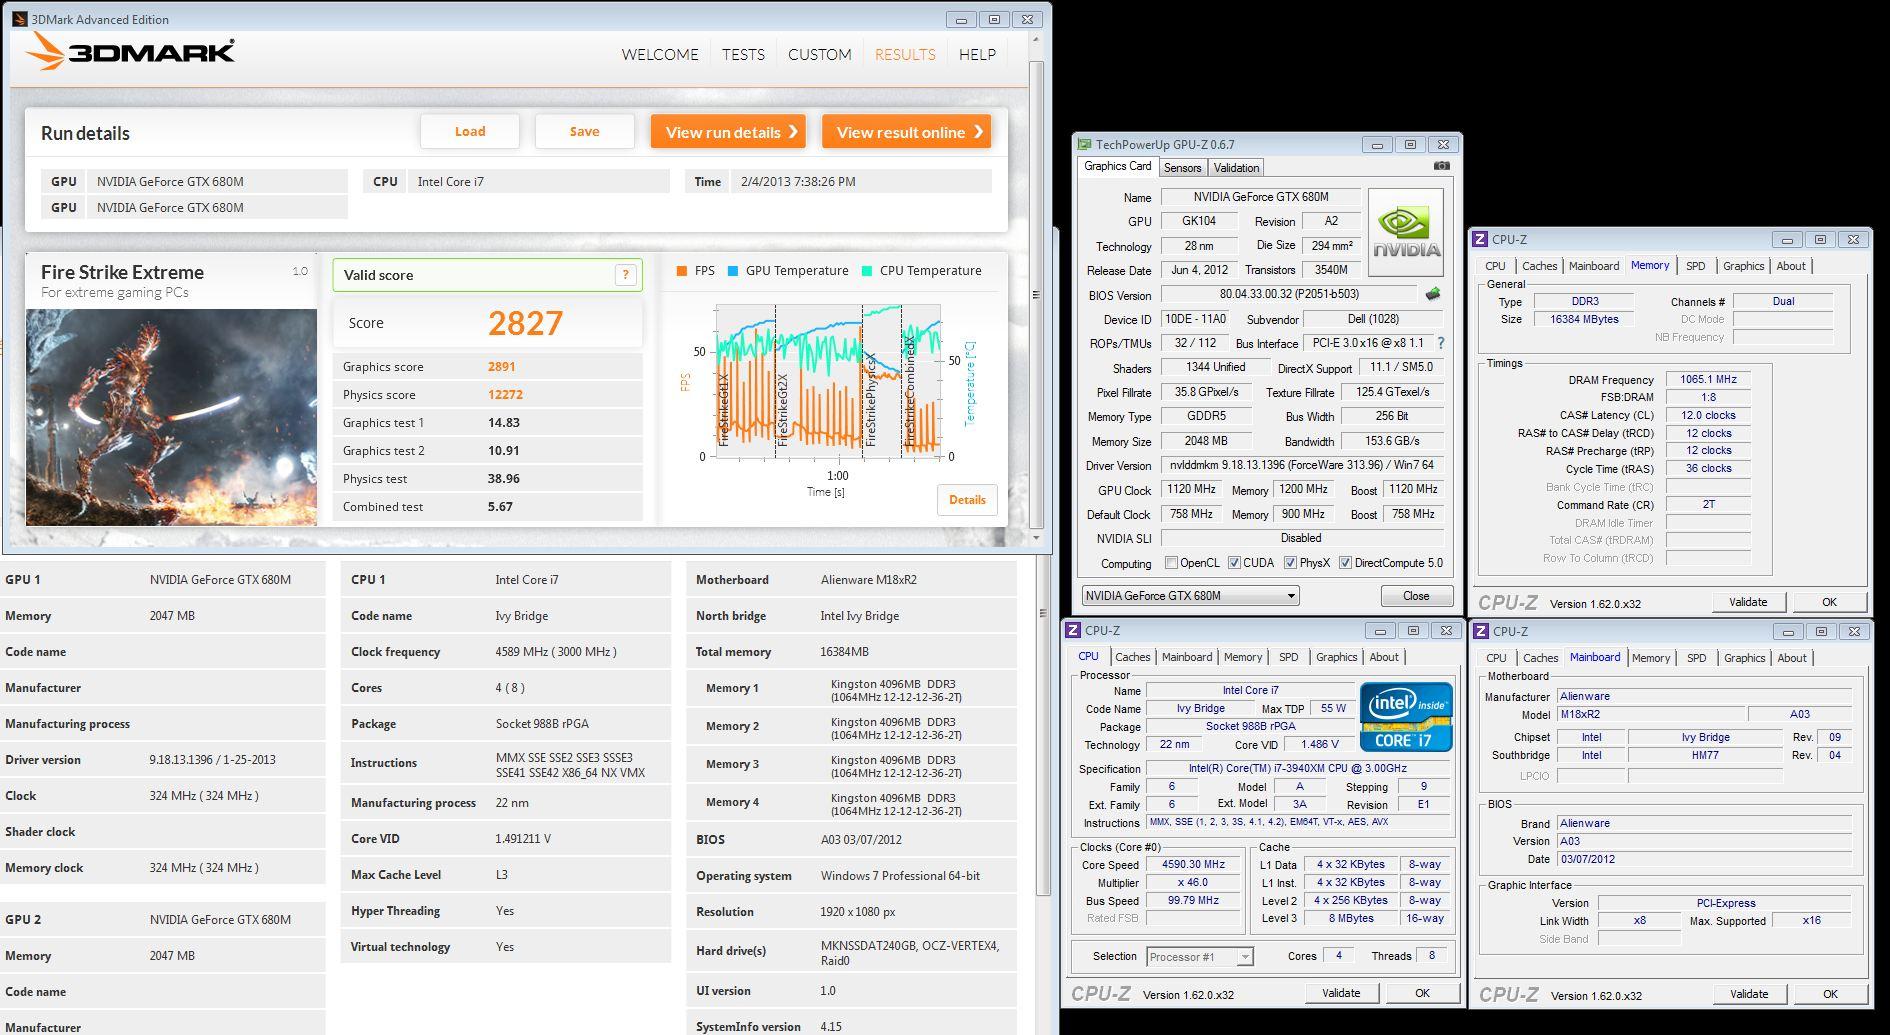
Task: Open the RESULTS tab in 3DMark
Action: (905, 54)
